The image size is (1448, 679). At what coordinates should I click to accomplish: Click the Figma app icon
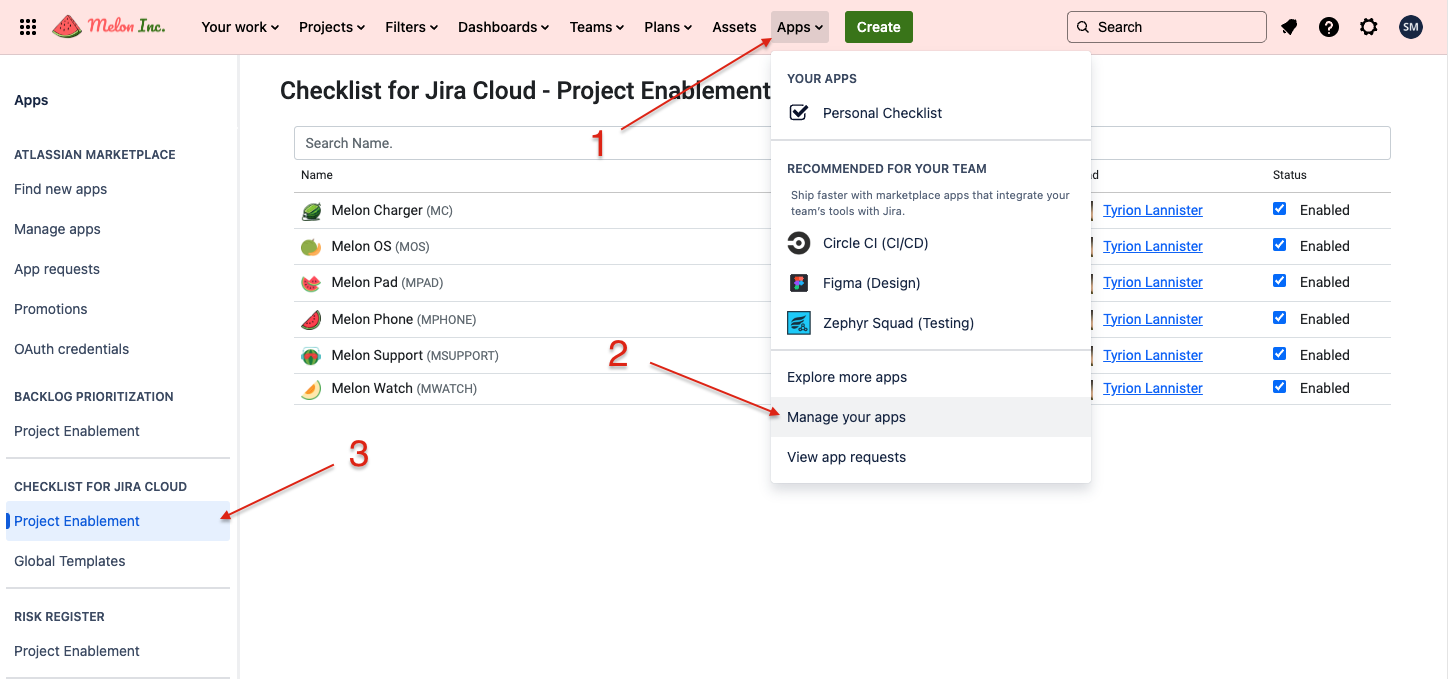coord(799,283)
